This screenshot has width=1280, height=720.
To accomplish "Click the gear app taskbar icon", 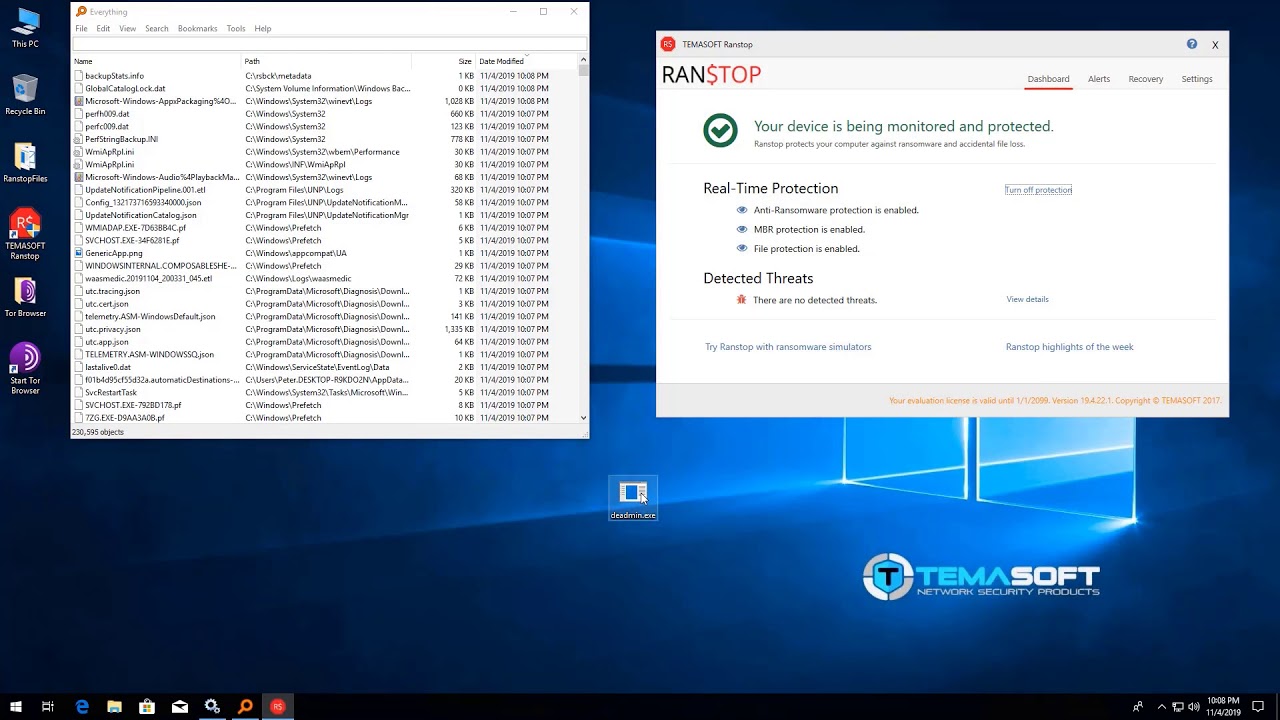I will (x=212, y=707).
